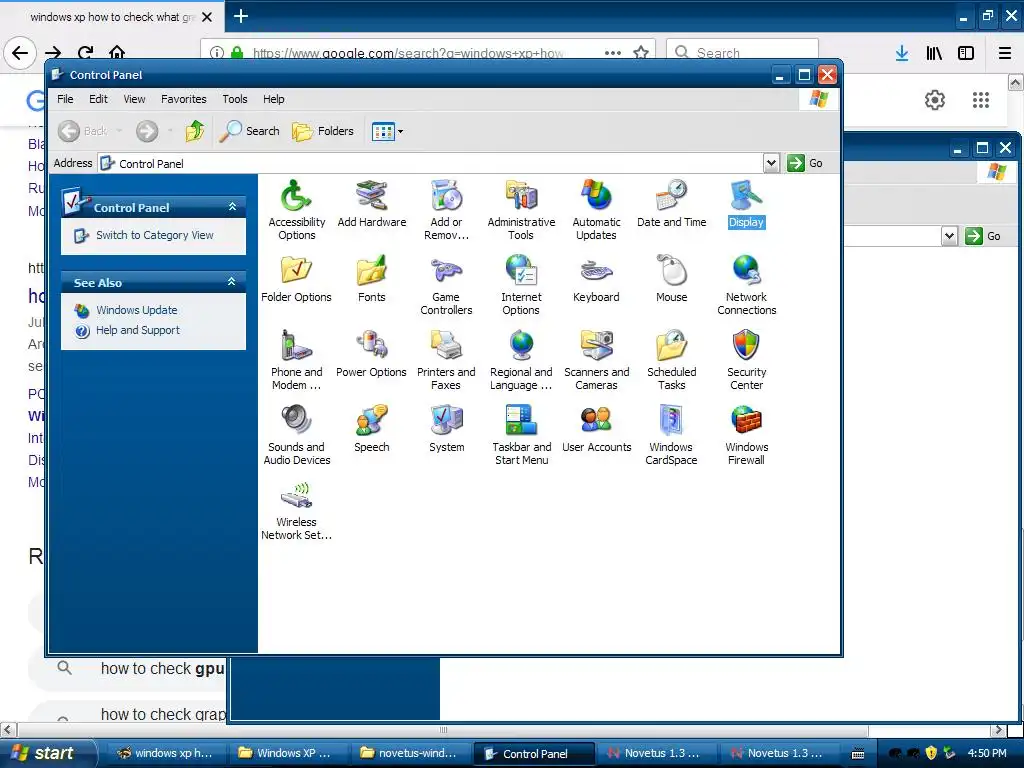Open Game Controllers icon
The width and height of the screenshot is (1024, 768).
point(446,285)
